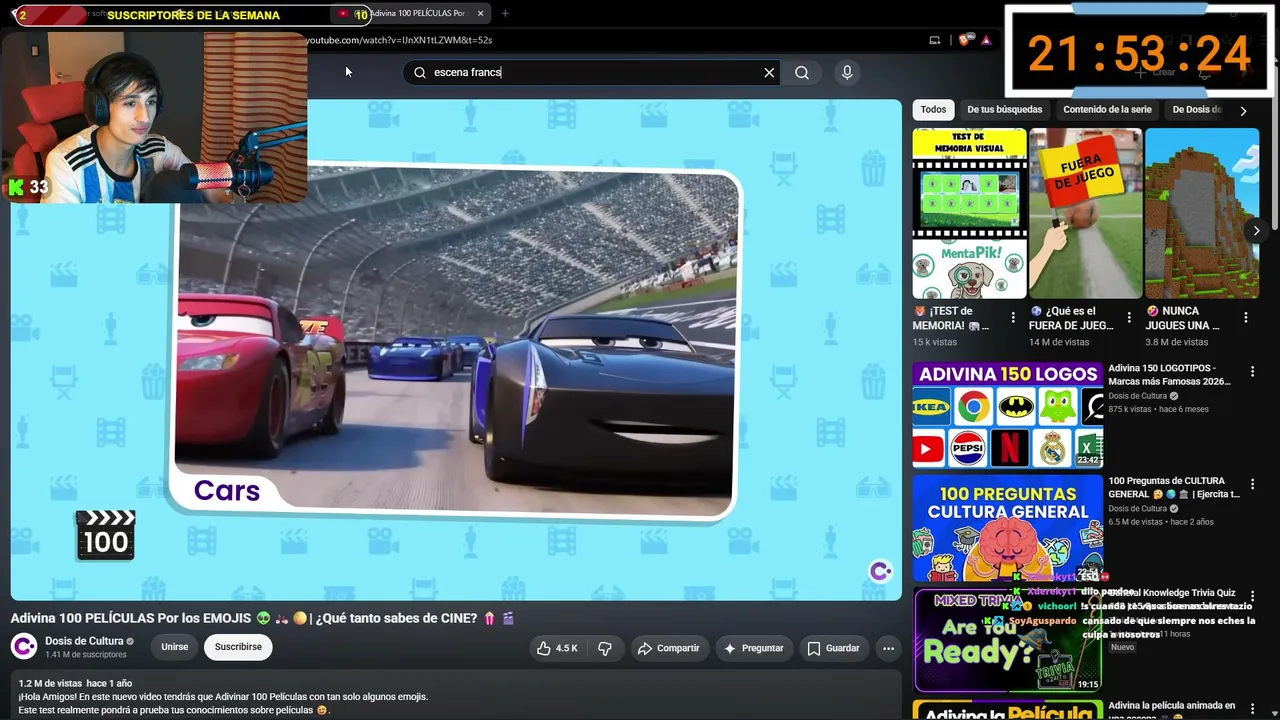Open options for TEST de MEMORIA short

pos(1013,317)
